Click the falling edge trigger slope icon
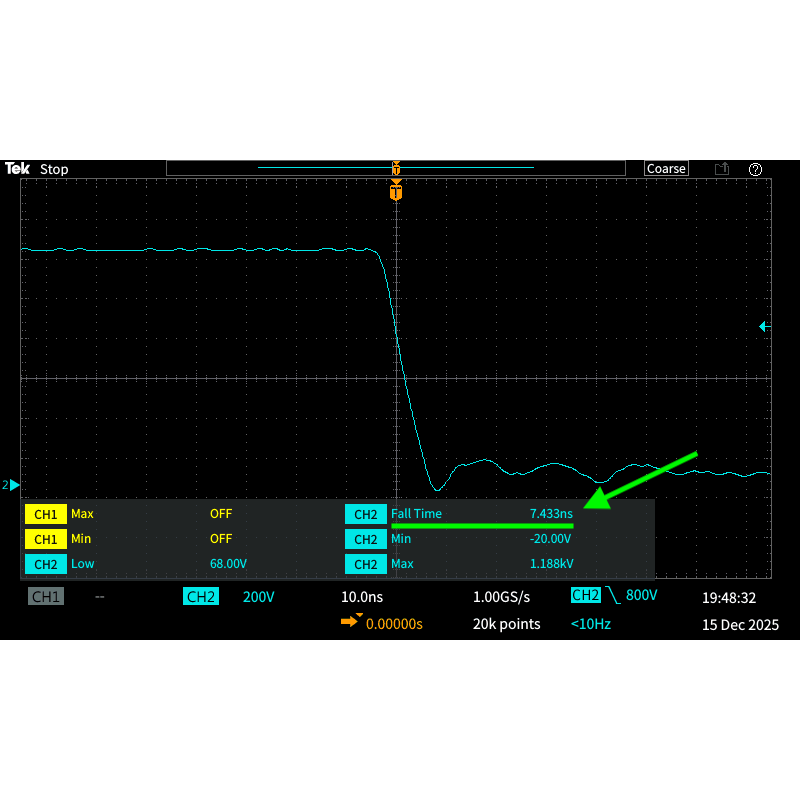Image resolution: width=800 pixels, height=800 pixels. coord(613,596)
